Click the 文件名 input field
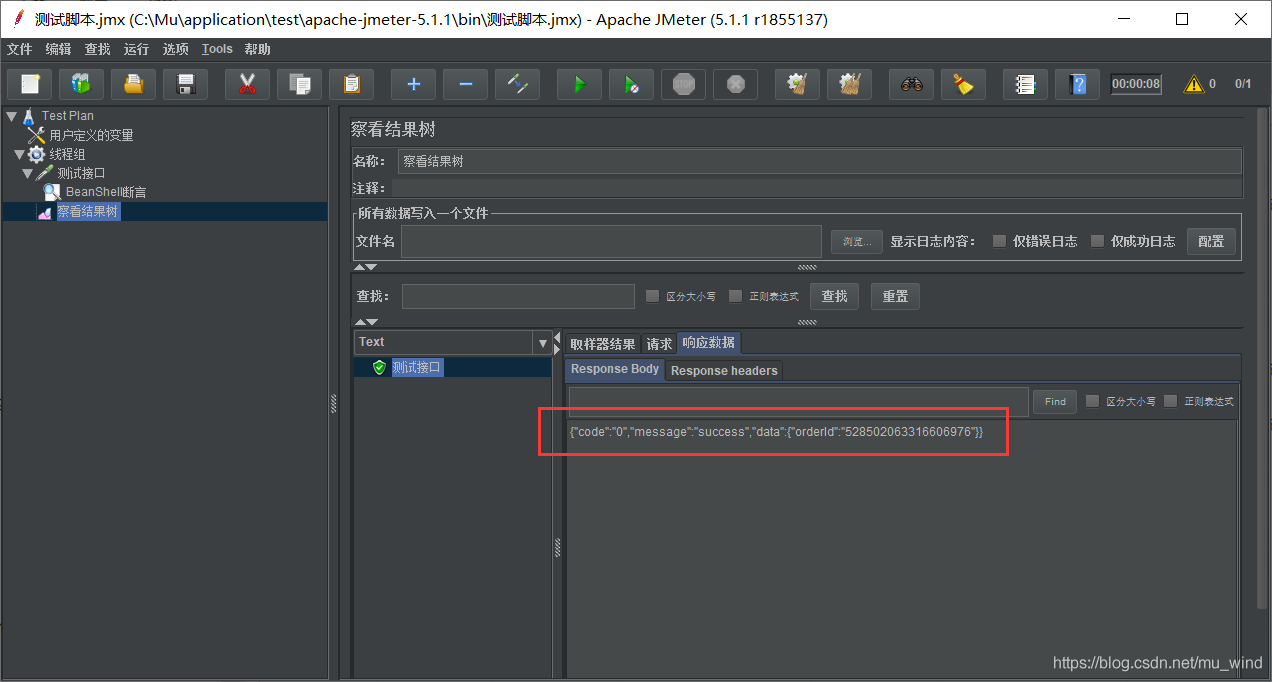1272x682 pixels. coord(610,241)
